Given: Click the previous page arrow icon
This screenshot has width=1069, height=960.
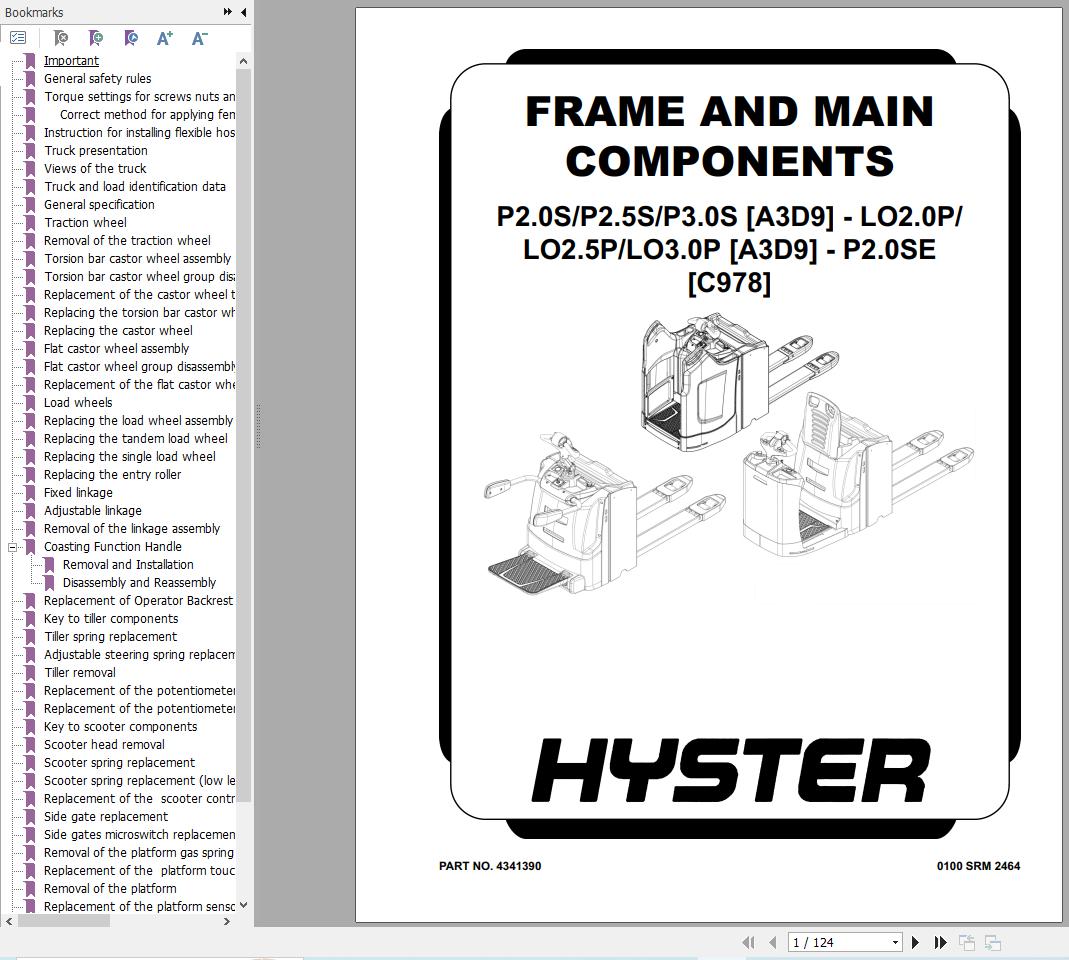Looking at the screenshot, I should click(772, 942).
